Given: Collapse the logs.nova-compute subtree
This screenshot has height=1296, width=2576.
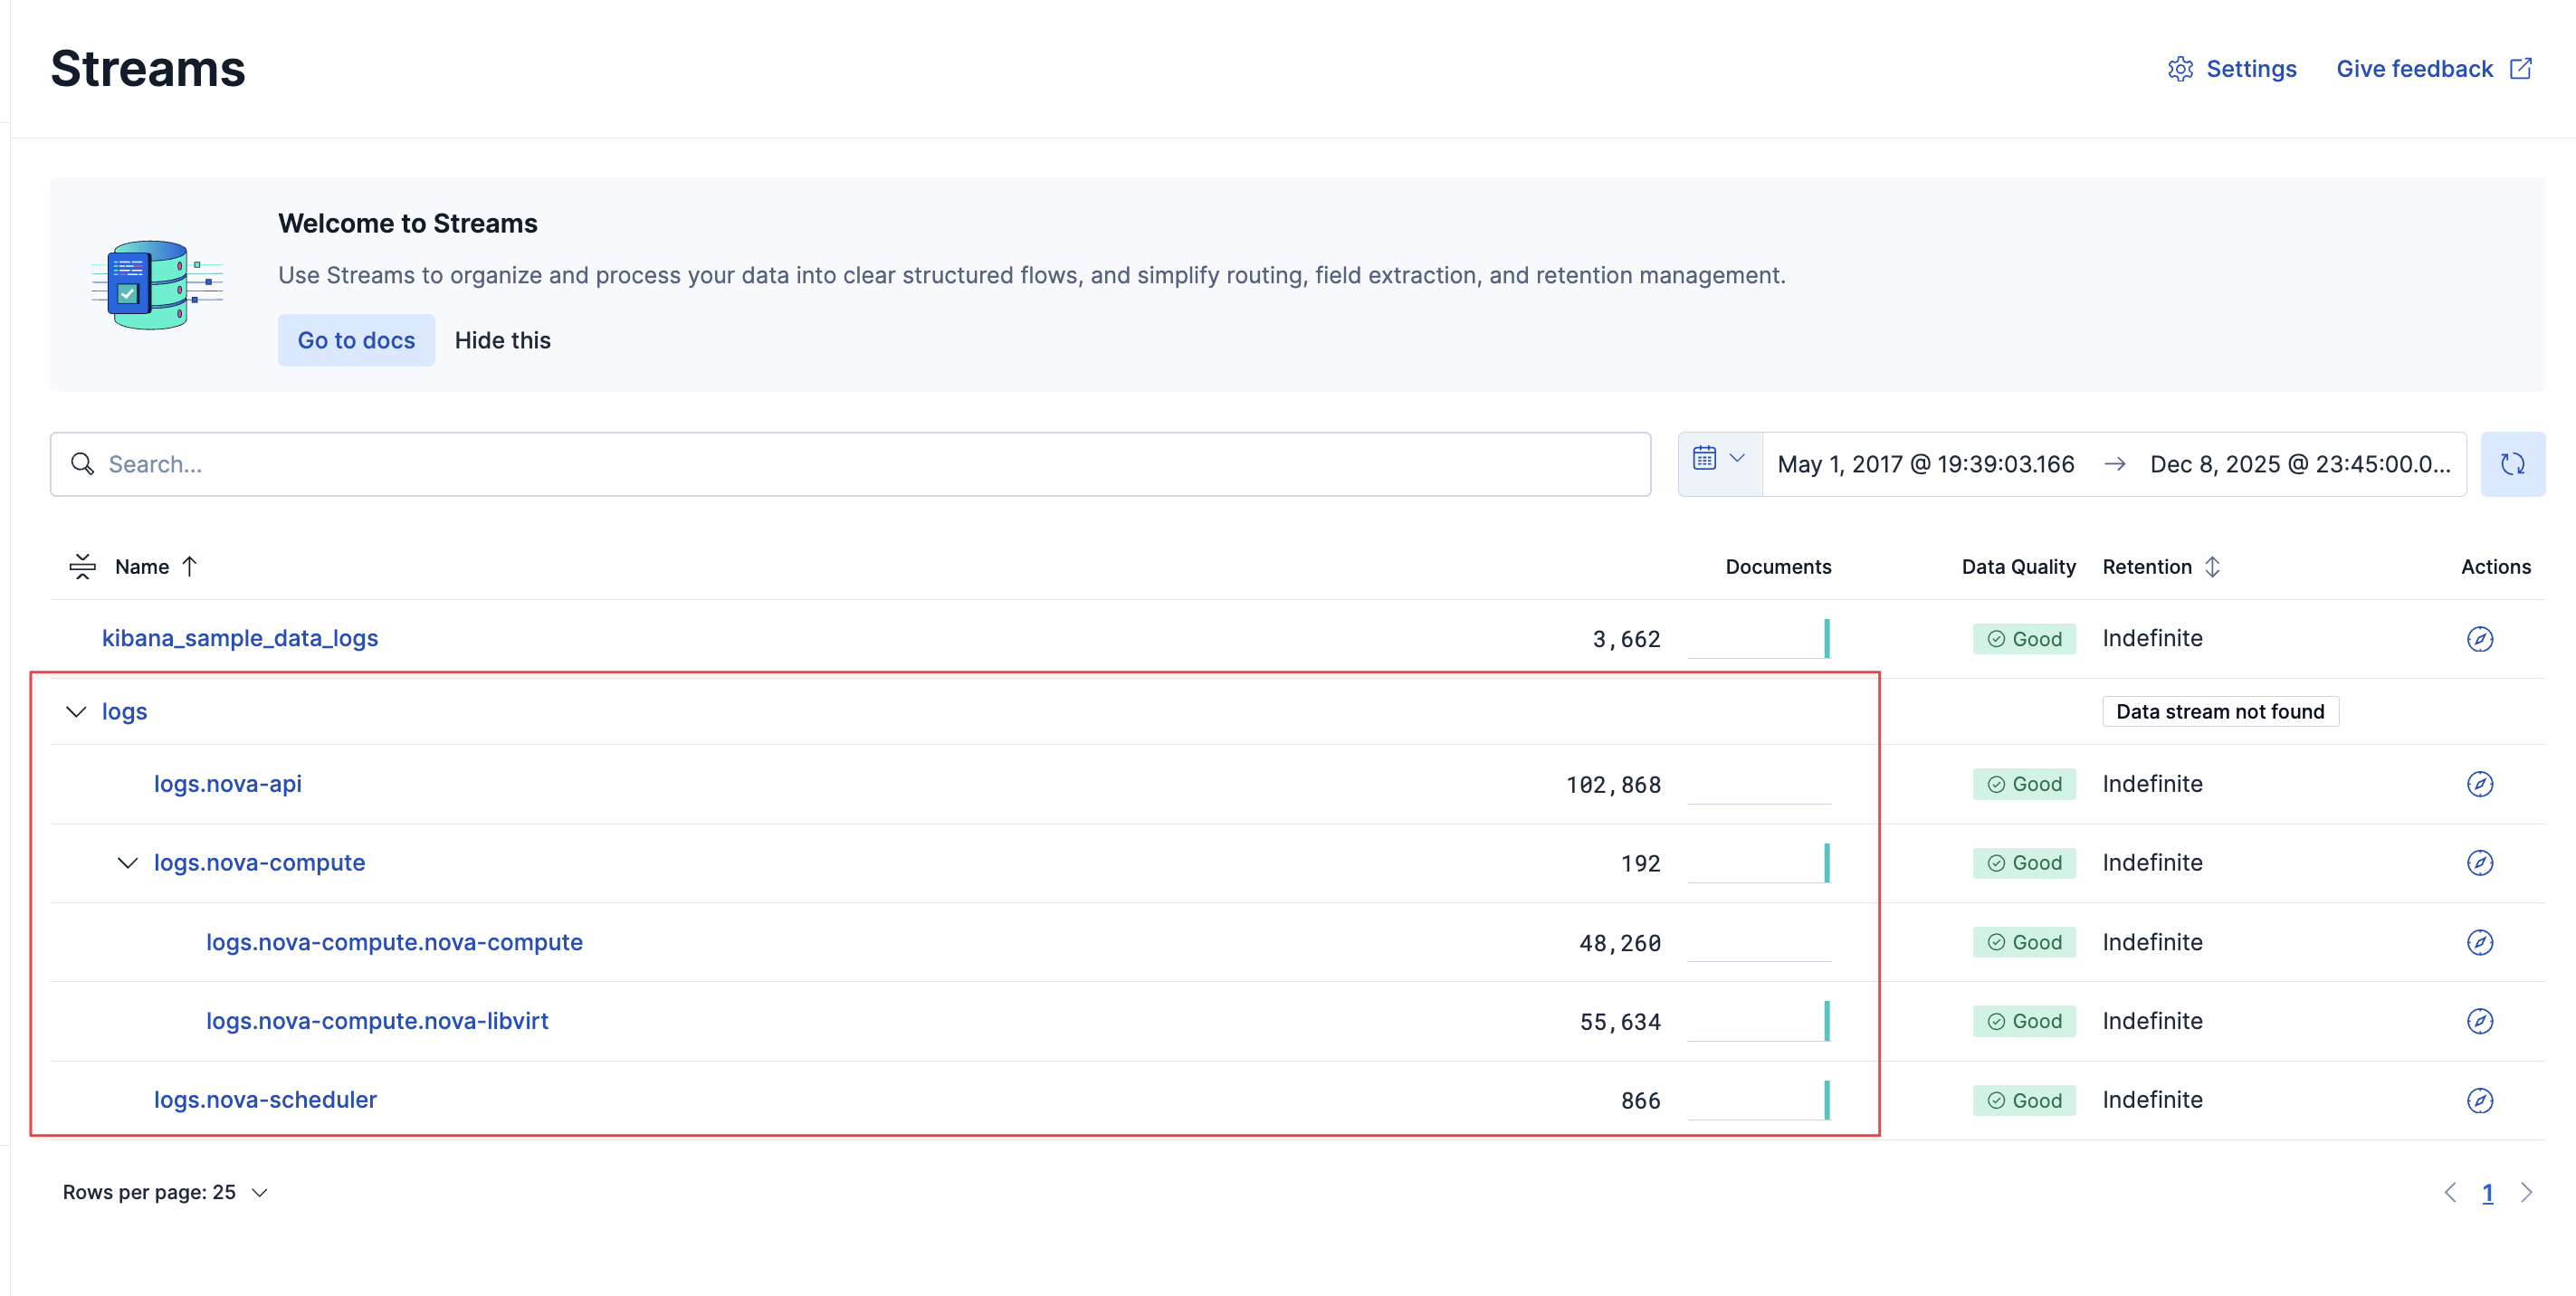Looking at the screenshot, I should [128, 863].
